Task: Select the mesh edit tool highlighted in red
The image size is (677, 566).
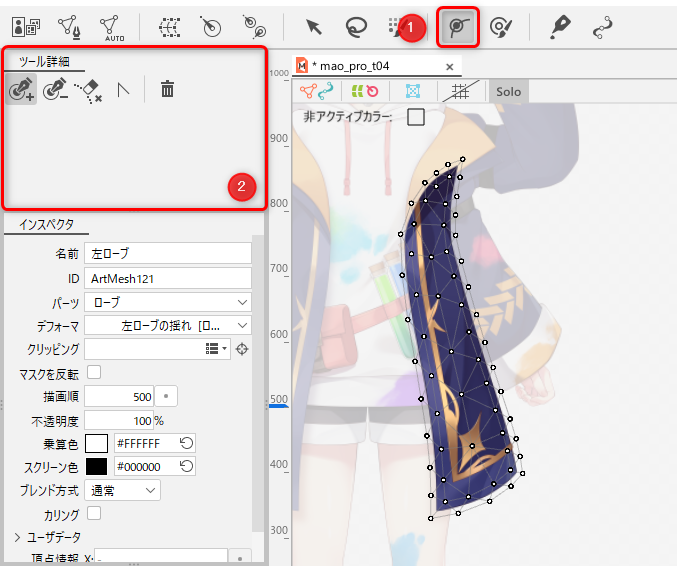Action: pyautogui.click(x=459, y=26)
